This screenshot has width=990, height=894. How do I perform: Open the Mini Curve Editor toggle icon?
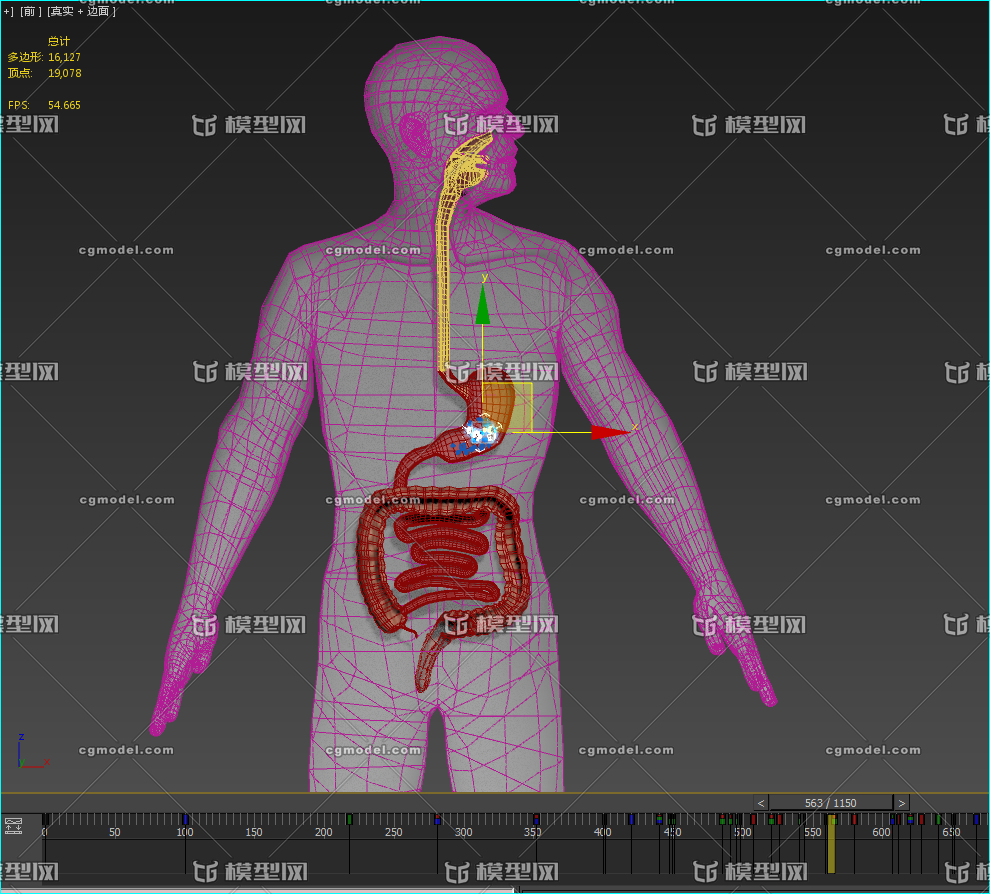(x=13, y=826)
